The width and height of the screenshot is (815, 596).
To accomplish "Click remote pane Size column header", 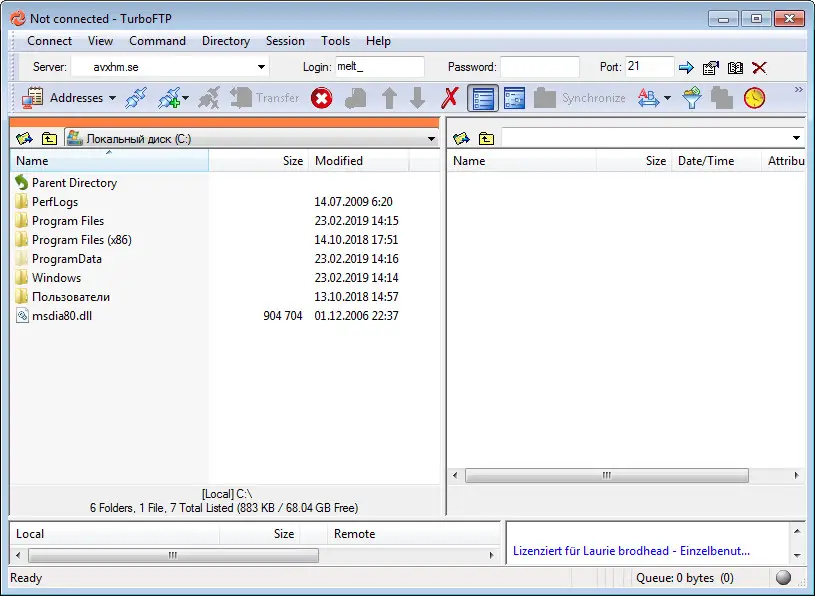I will pyautogui.click(x=634, y=161).
